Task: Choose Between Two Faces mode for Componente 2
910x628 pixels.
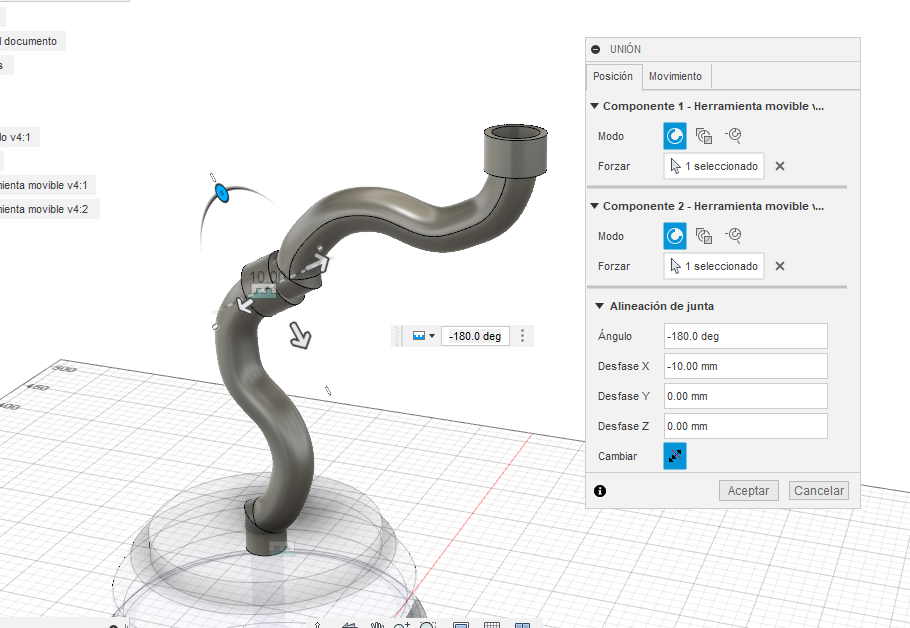Action: point(704,236)
